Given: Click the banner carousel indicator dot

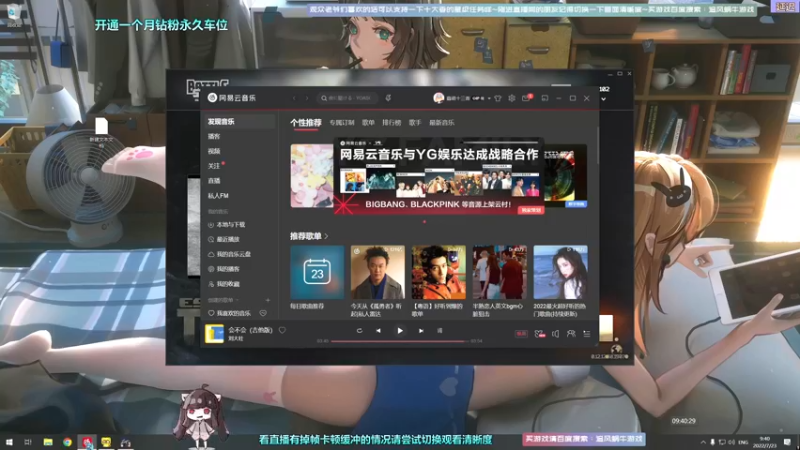Looking at the screenshot, I should point(424,222).
